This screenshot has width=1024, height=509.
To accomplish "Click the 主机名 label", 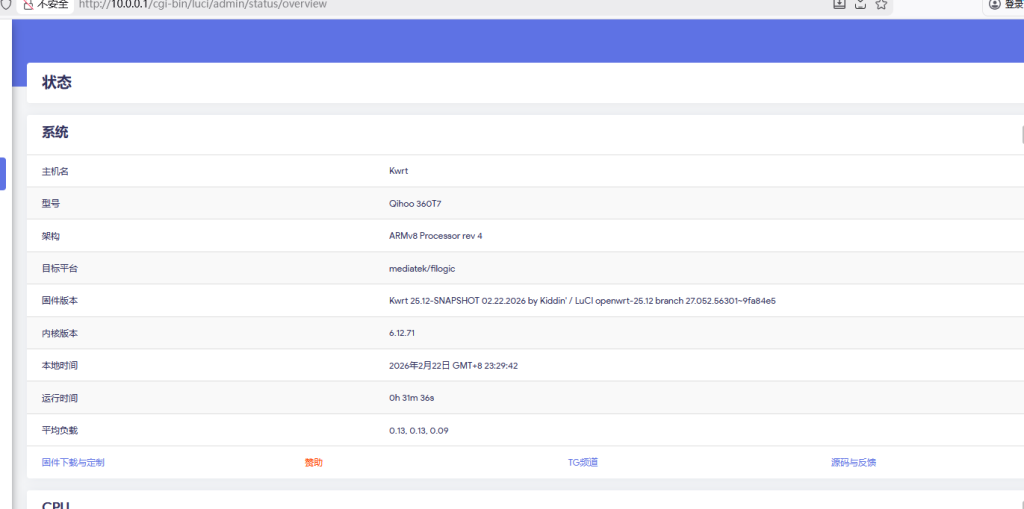I will (x=55, y=171).
